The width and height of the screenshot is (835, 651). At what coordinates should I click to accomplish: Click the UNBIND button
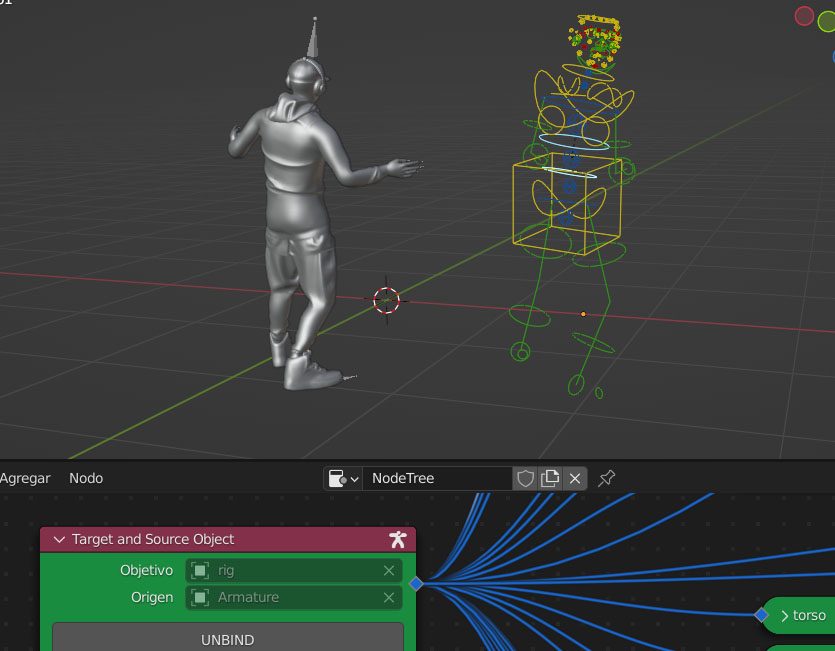(x=228, y=638)
